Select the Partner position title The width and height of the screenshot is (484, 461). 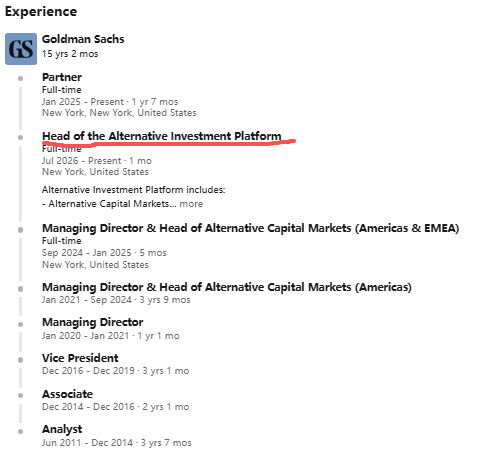click(x=62, y=77)
